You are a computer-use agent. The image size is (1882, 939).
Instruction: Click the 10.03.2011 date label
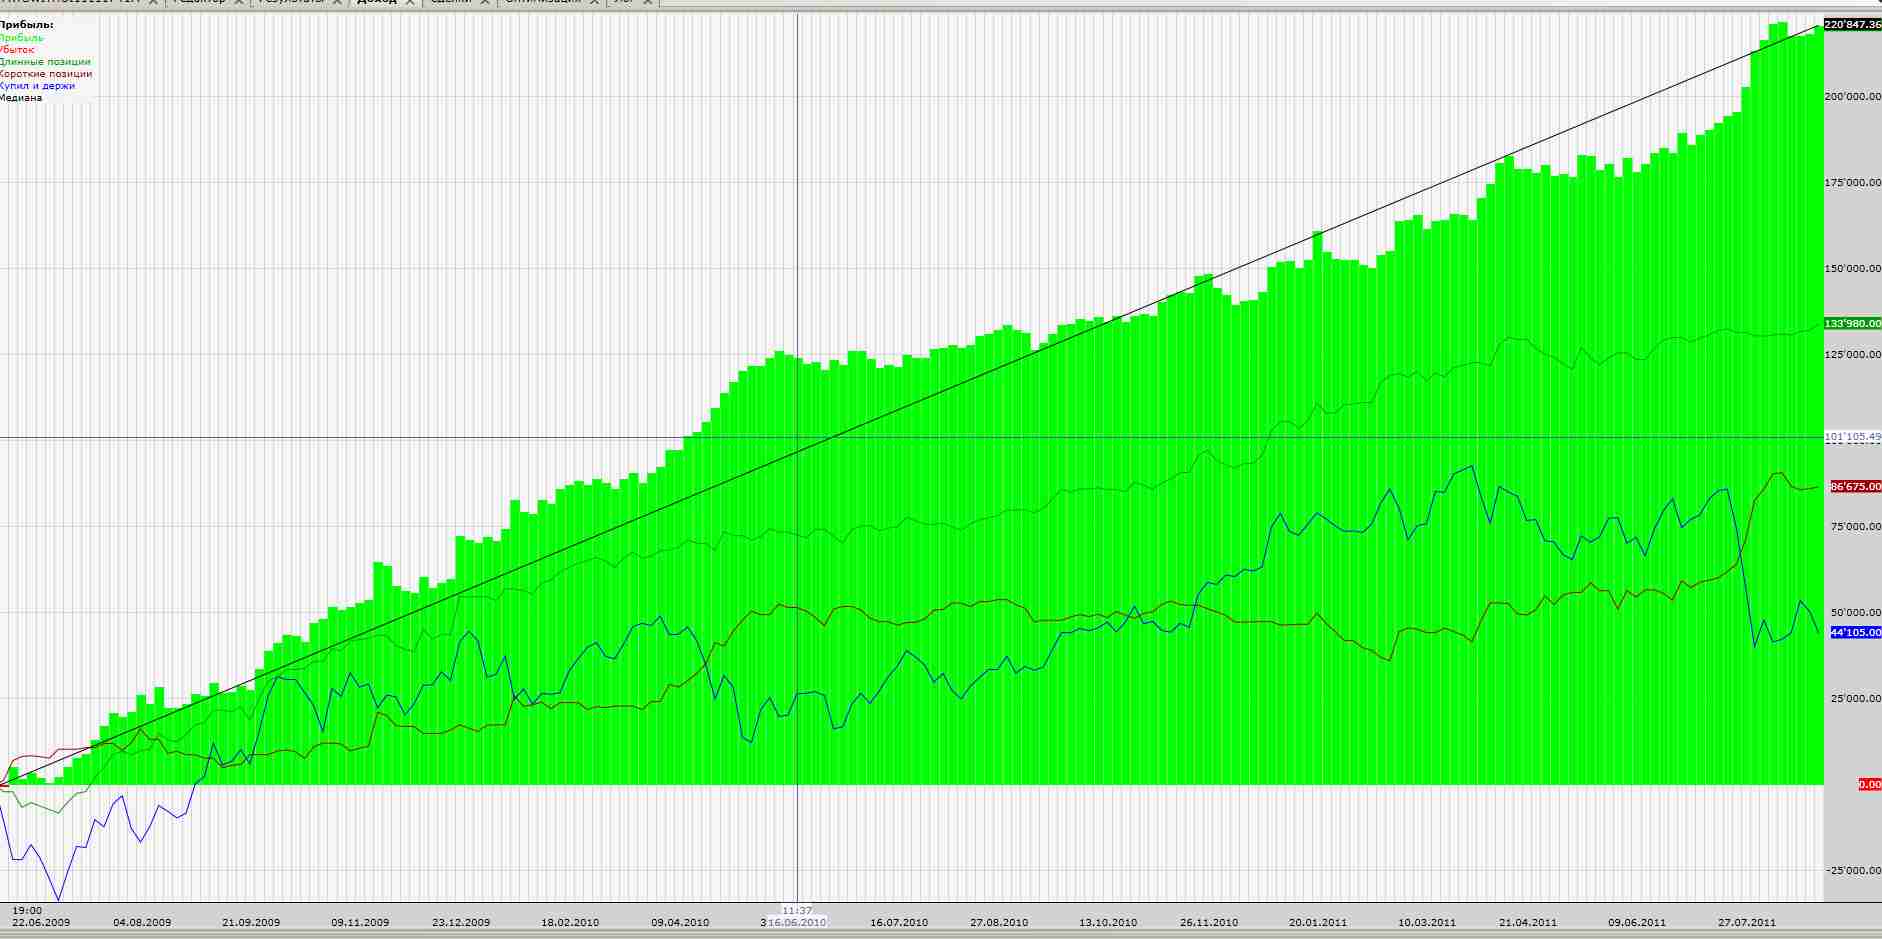tap(1427, 923)
